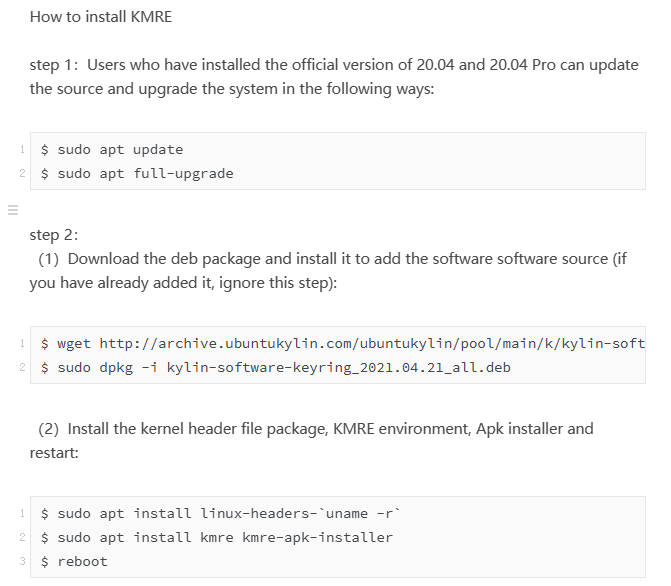
Task: Click the http://archive.ubuntukylin.com URL text
Action: [x=372, y=343]
